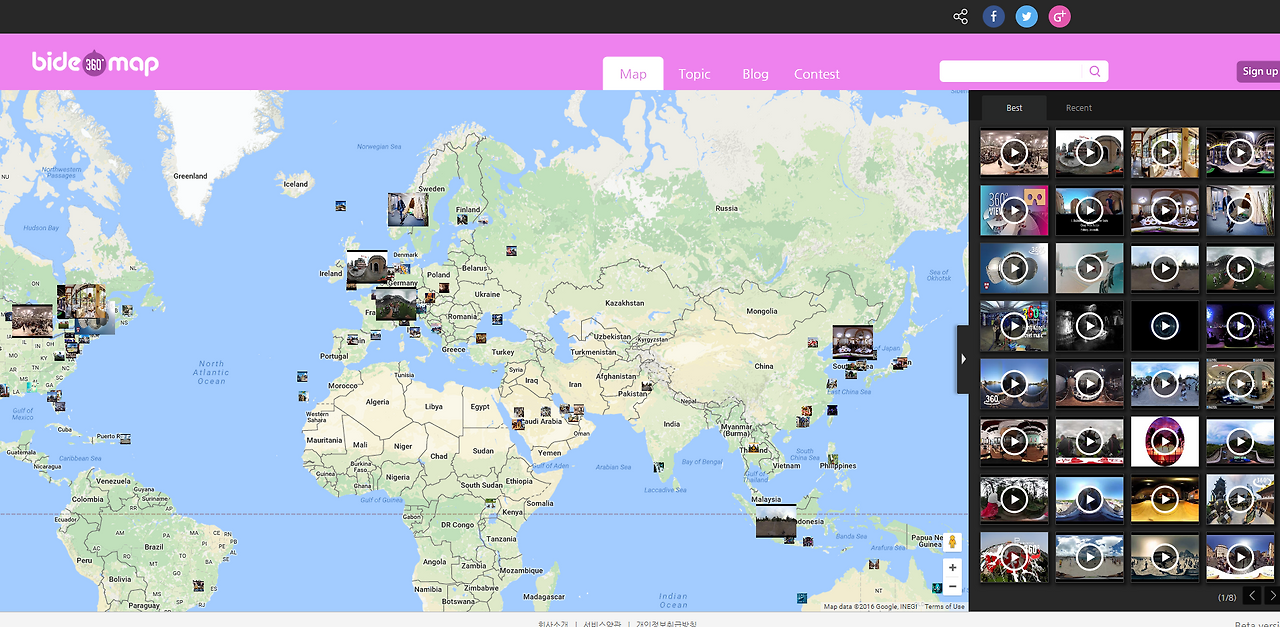Open the small marker near Iceland

point(341,206)
